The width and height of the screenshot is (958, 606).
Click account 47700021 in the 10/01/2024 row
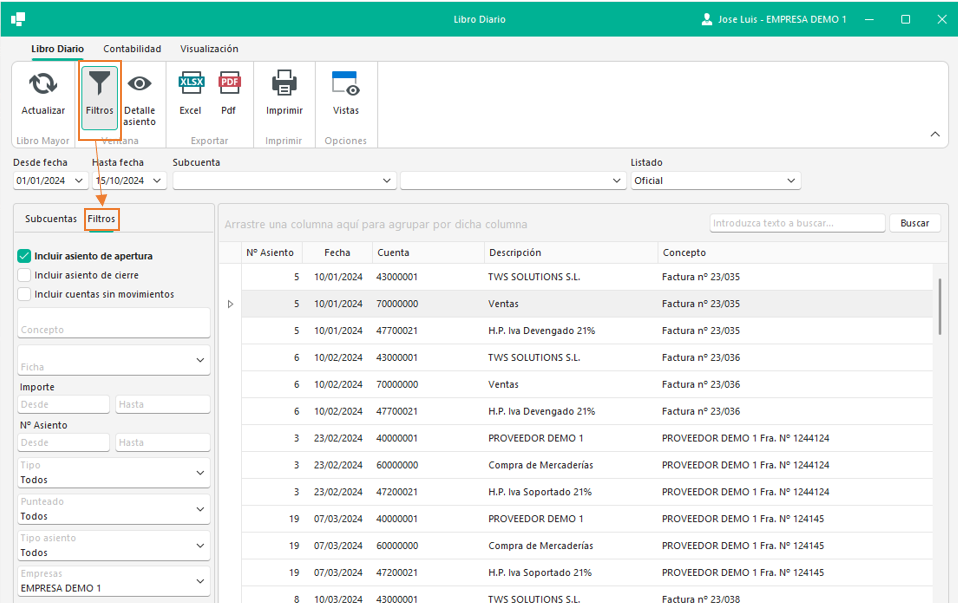pyautogui.click(x=397, y=331)
